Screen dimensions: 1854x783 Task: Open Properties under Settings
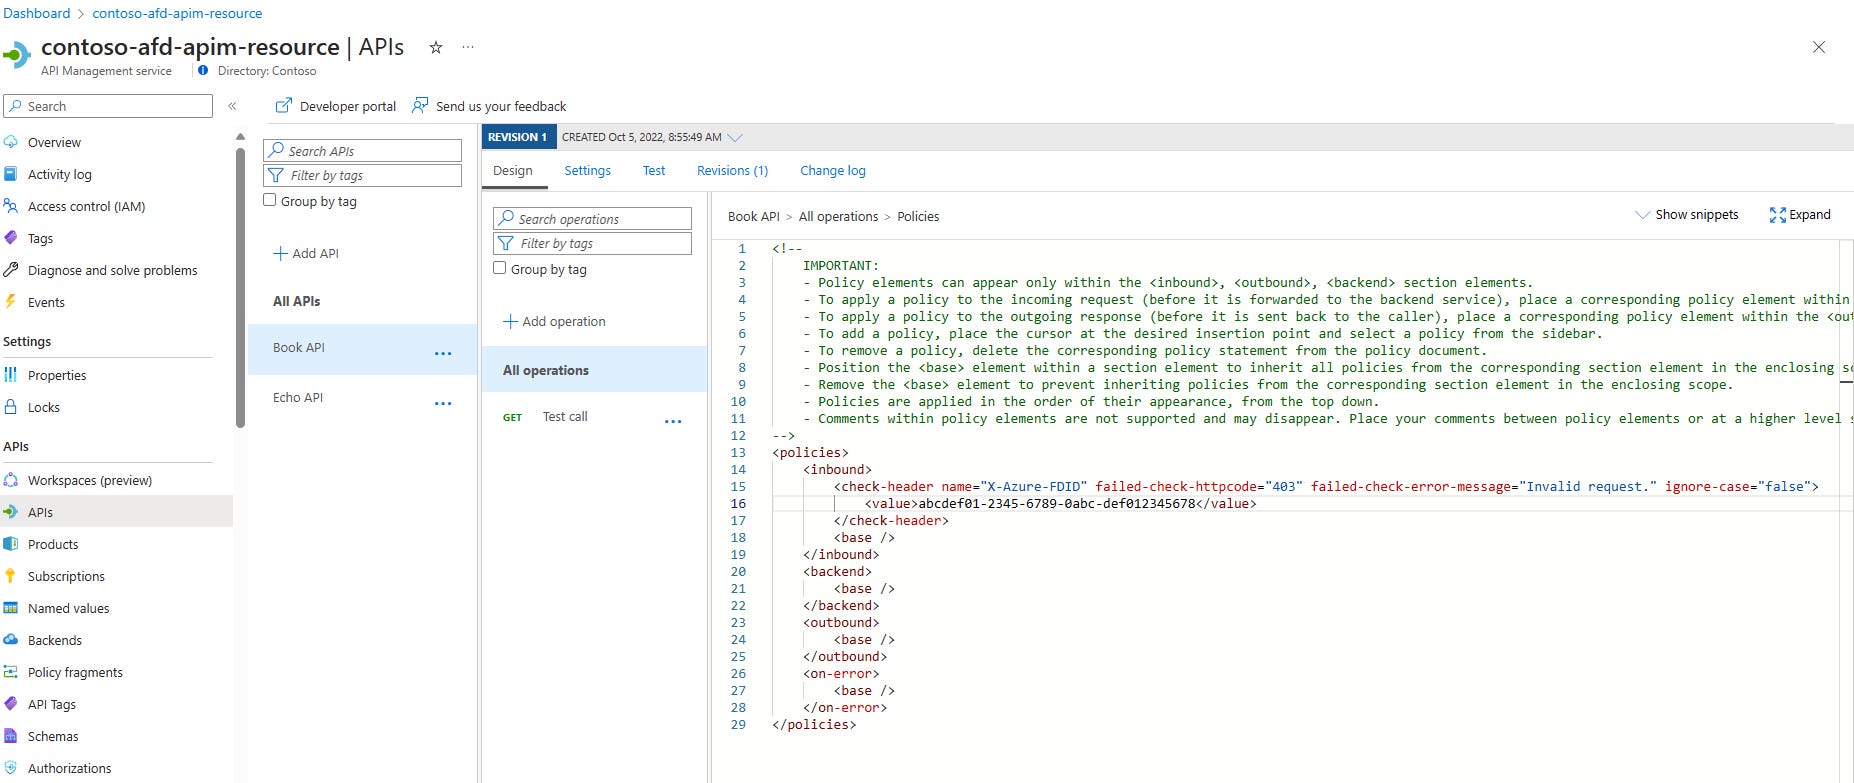[57, 375]
